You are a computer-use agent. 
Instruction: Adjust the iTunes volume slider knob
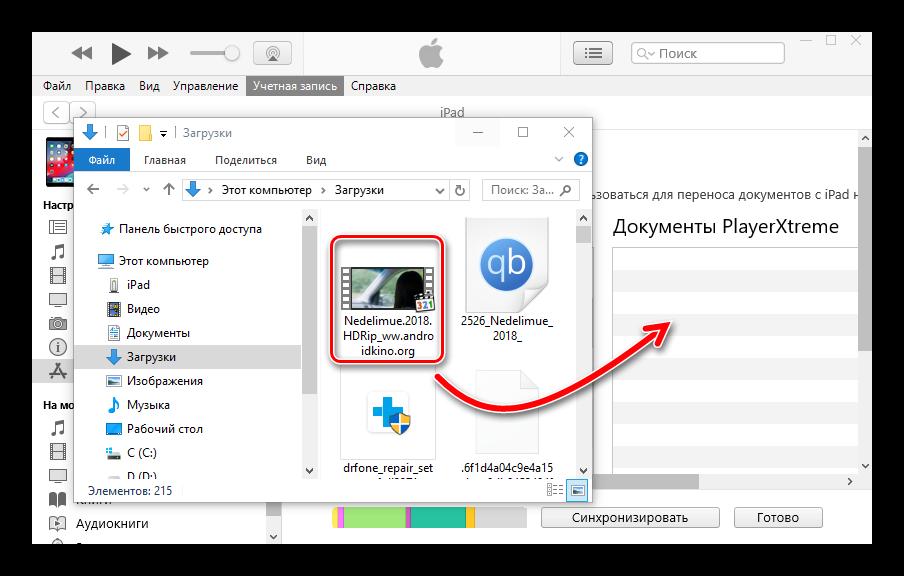point(232,54)
